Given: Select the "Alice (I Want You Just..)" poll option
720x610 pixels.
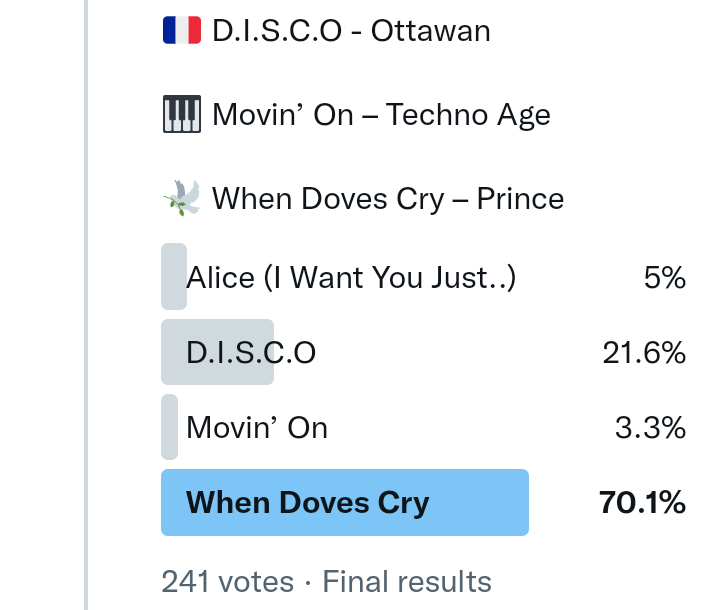Looking at the screenshot, I should [x=351, y=277].
